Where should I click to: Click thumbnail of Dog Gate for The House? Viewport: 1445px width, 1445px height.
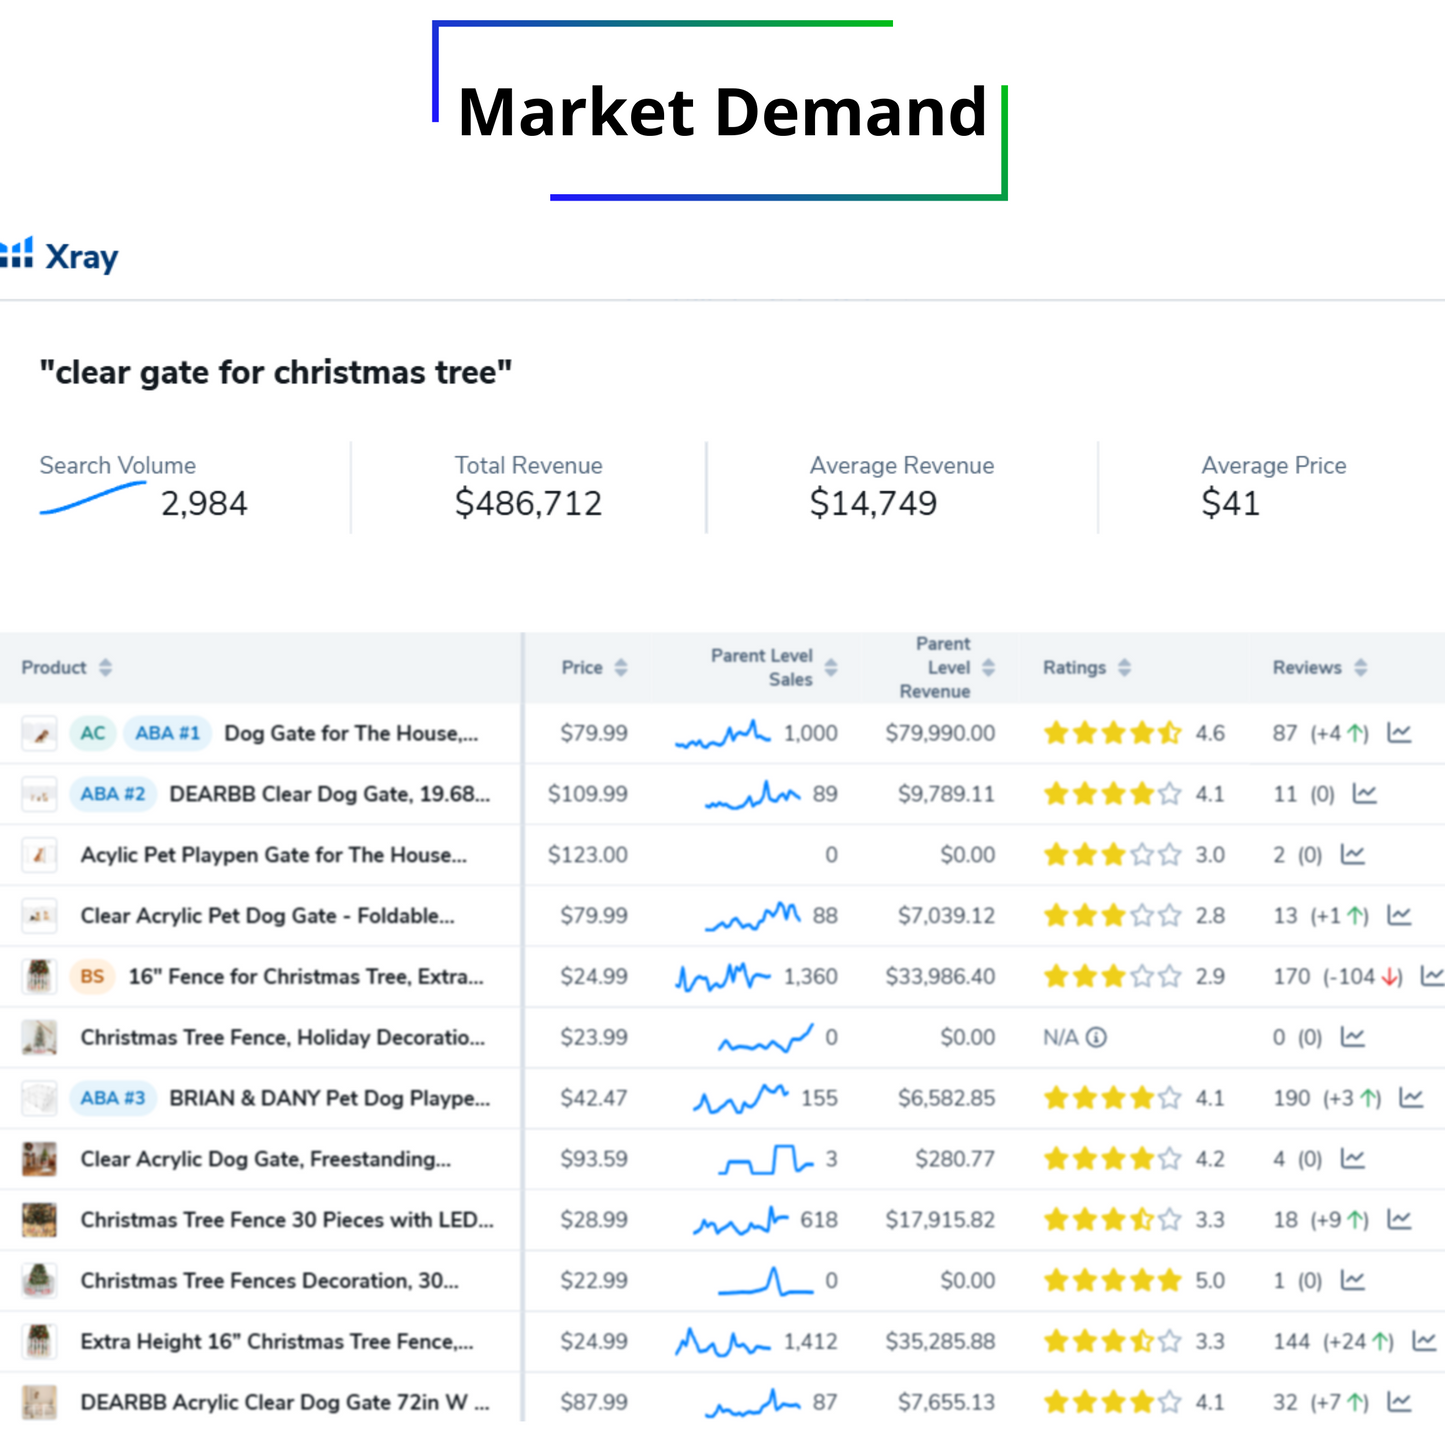pyautogui.click(x=39, y=733)
